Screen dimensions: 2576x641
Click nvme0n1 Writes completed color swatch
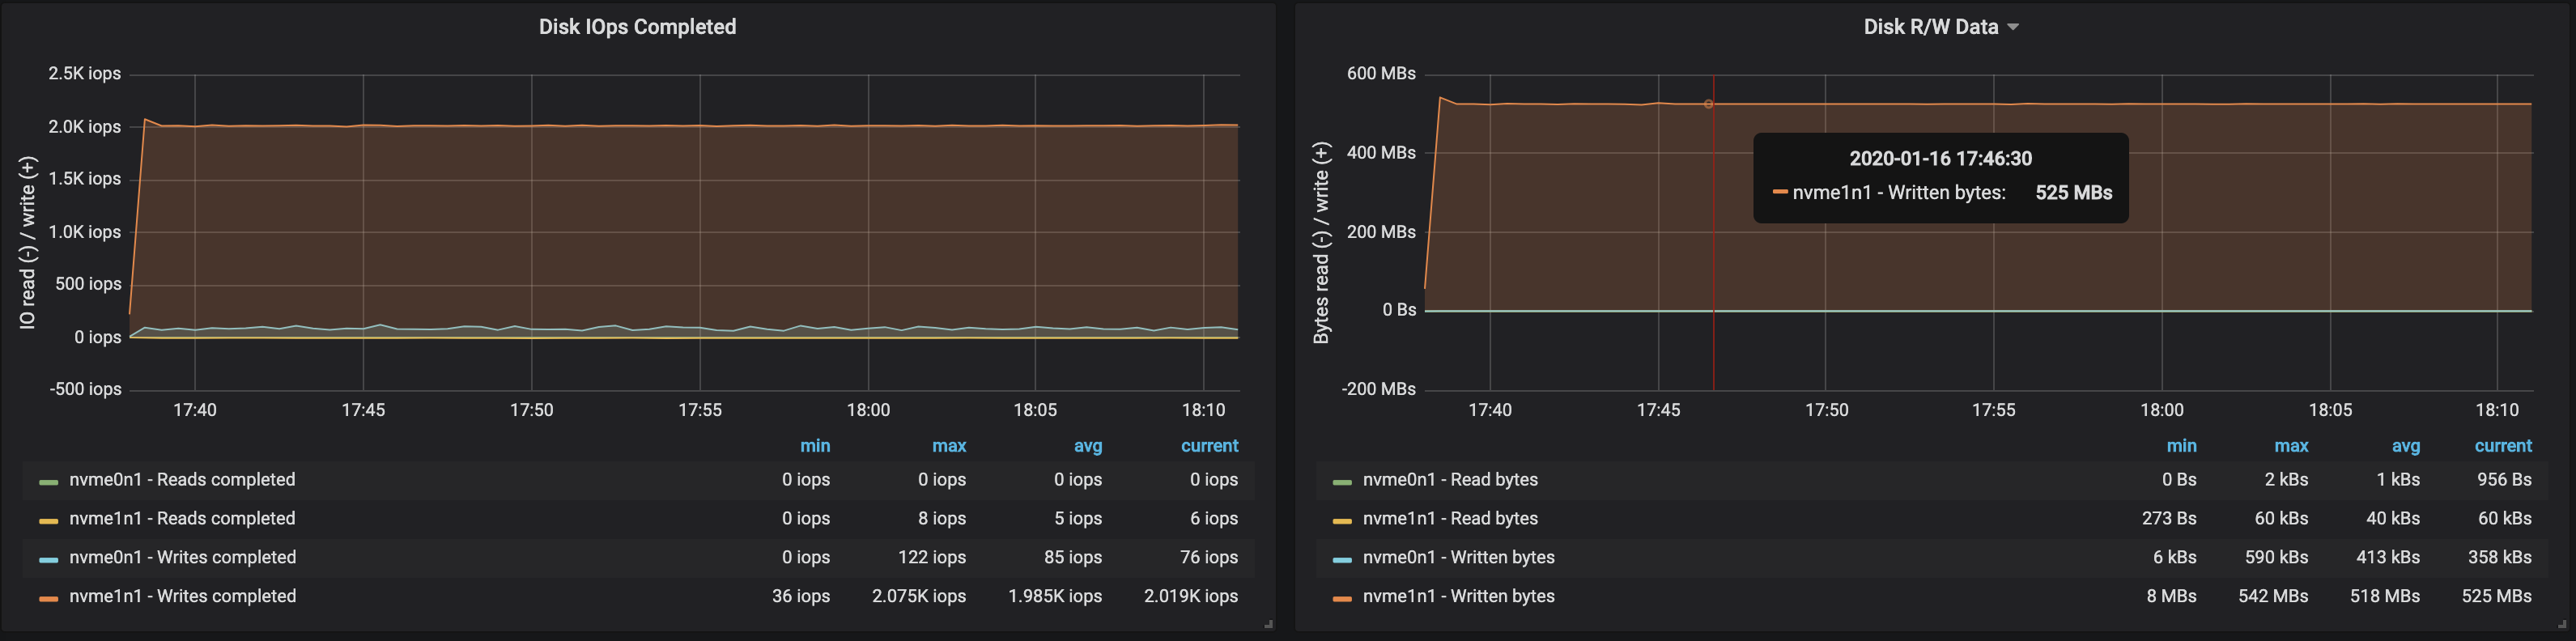48,560
